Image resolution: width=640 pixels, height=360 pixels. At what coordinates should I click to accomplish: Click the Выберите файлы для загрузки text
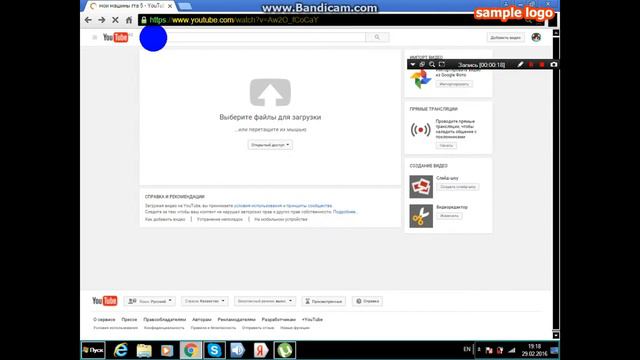point(270,117)
